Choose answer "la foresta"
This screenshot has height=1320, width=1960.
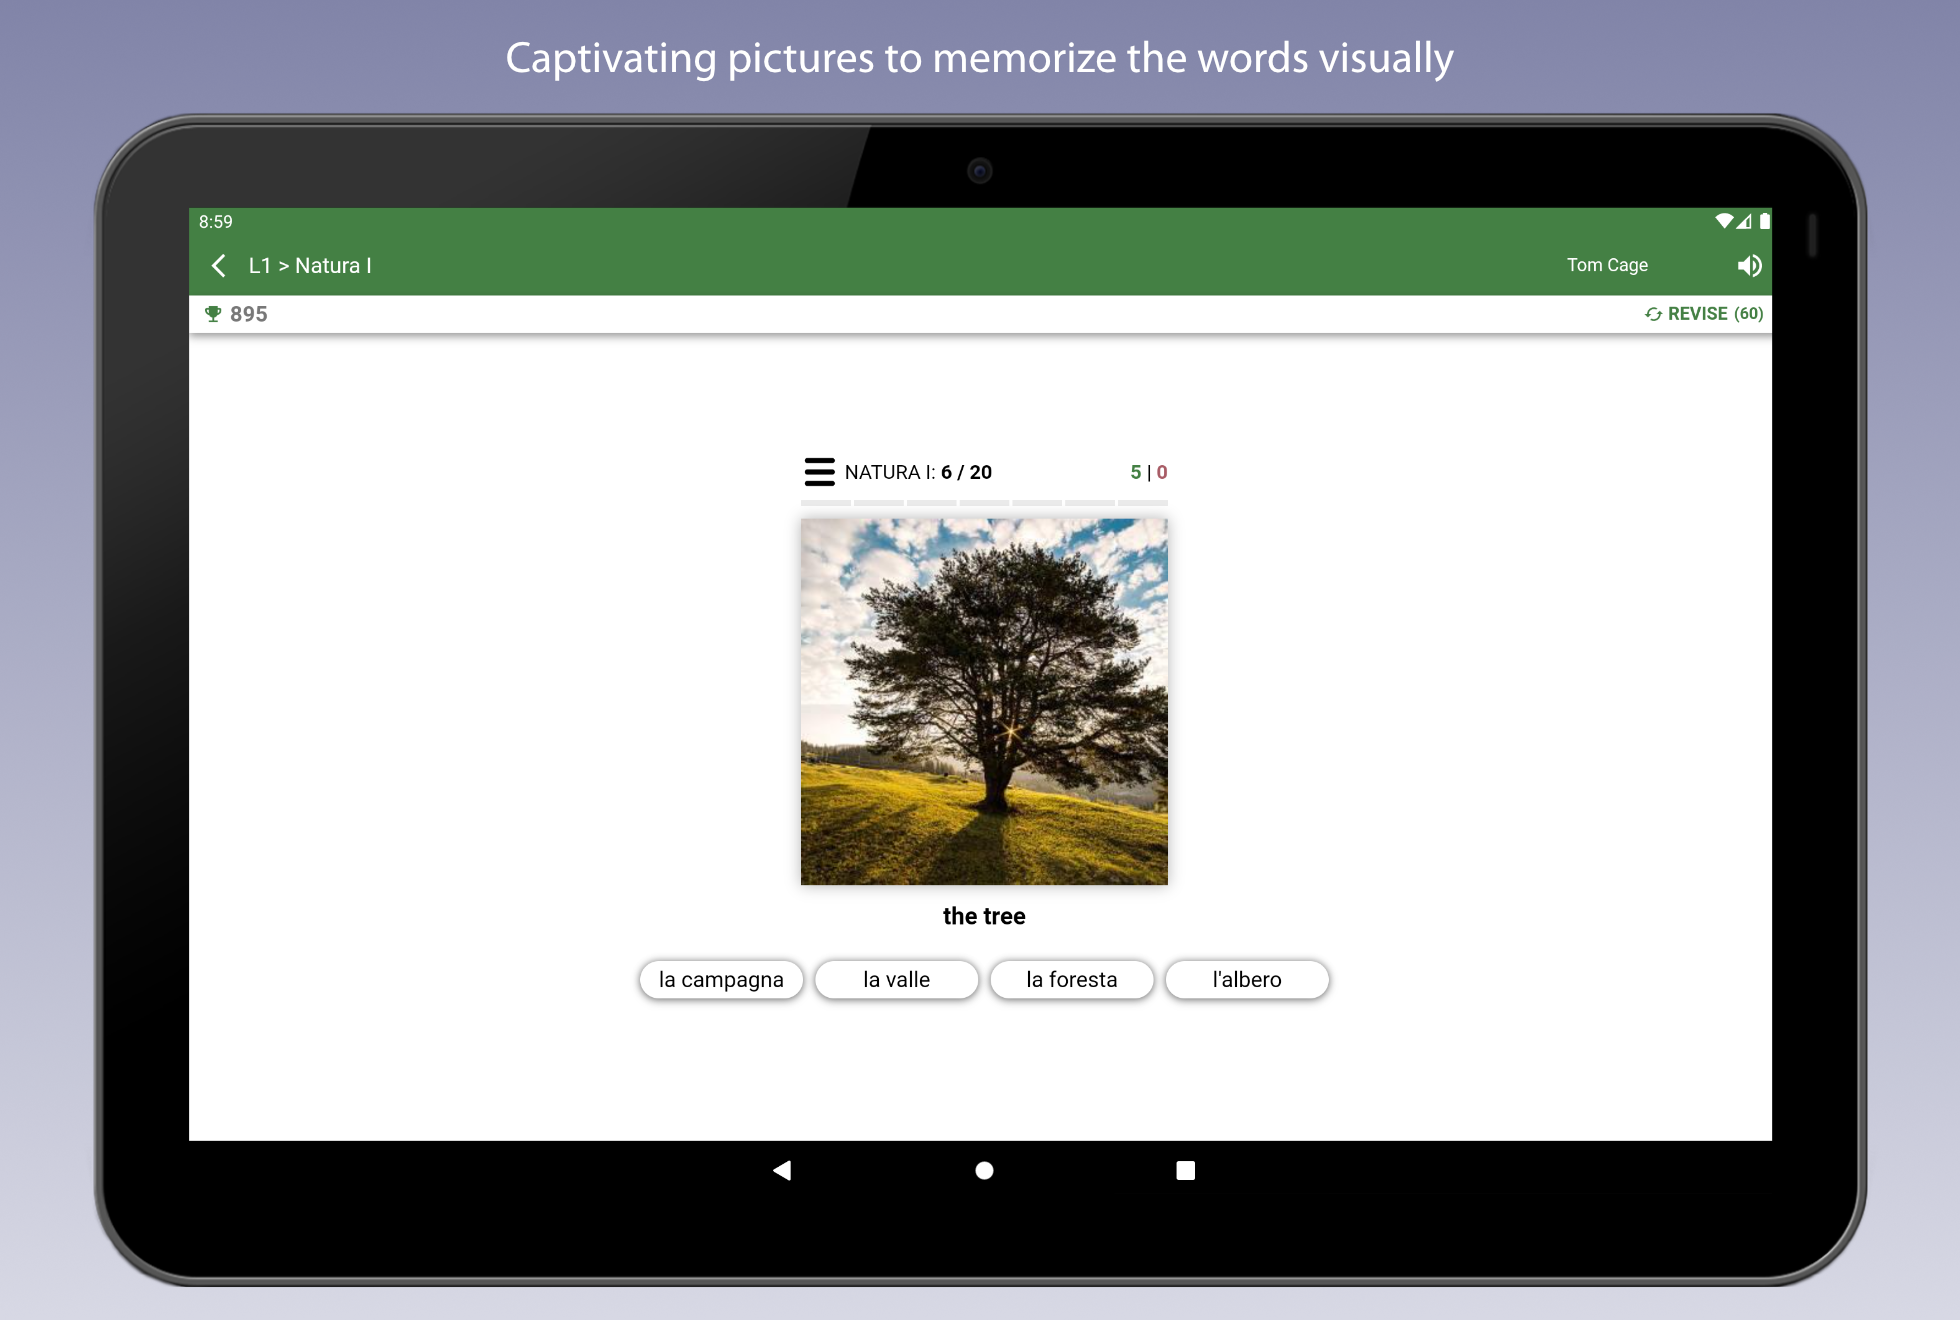1071,979
